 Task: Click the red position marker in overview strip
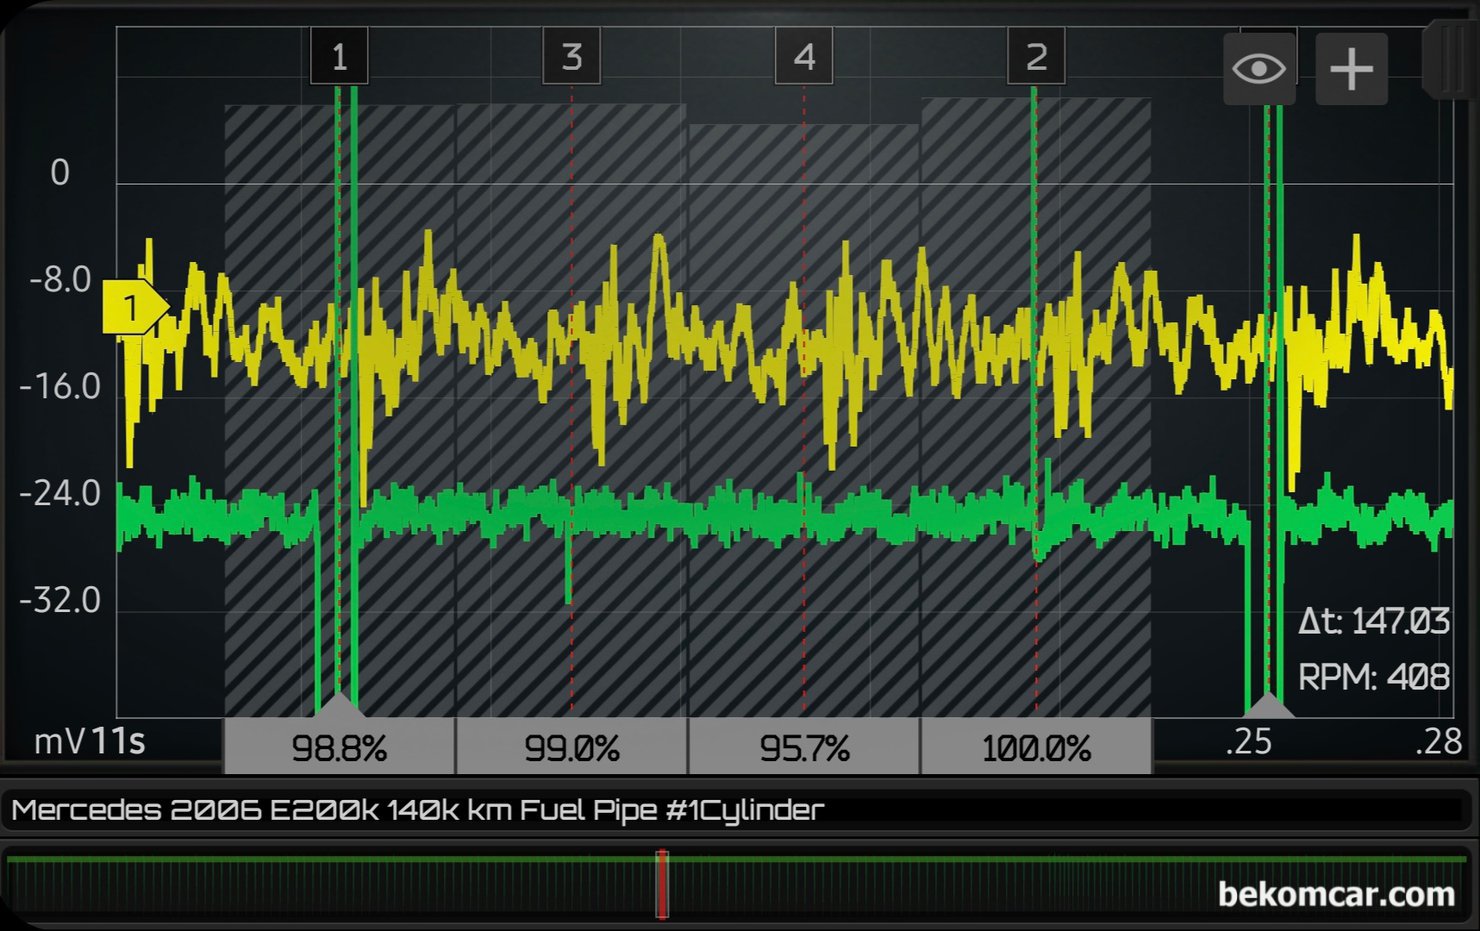(661, 884)
